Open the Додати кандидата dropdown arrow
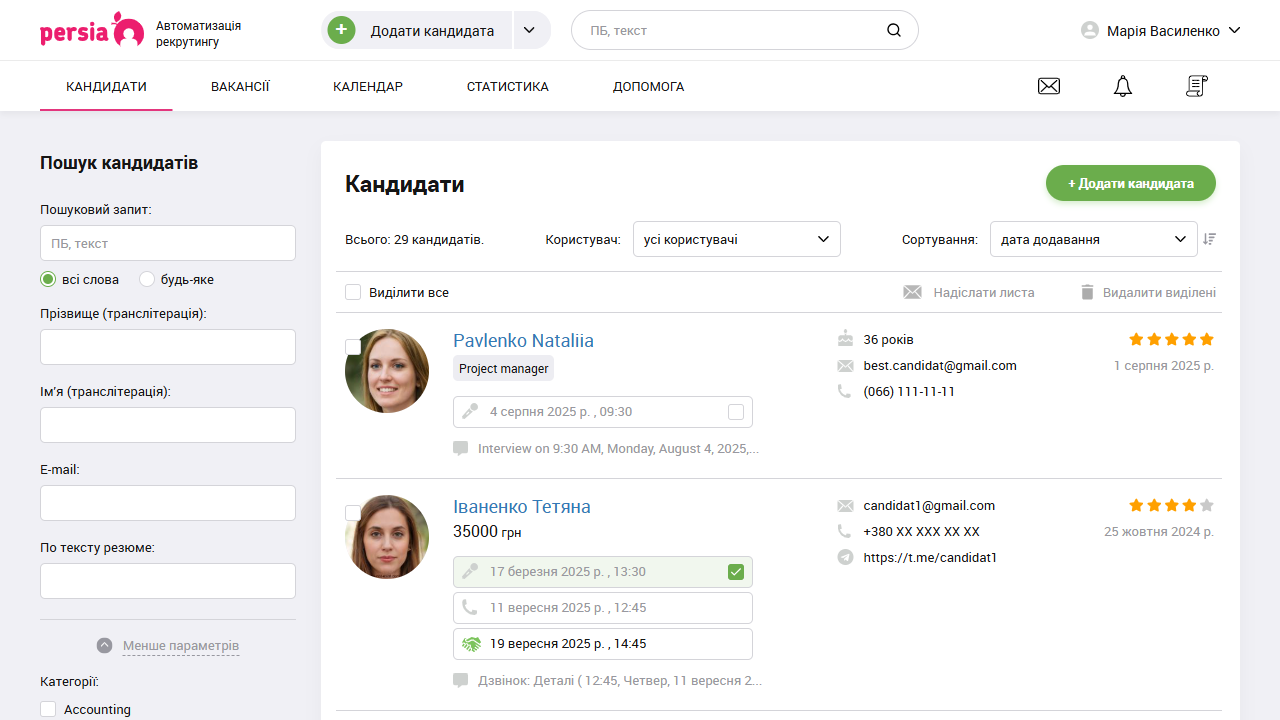The height and width of the screenshot is (720, 1280). tap(529, 30)
